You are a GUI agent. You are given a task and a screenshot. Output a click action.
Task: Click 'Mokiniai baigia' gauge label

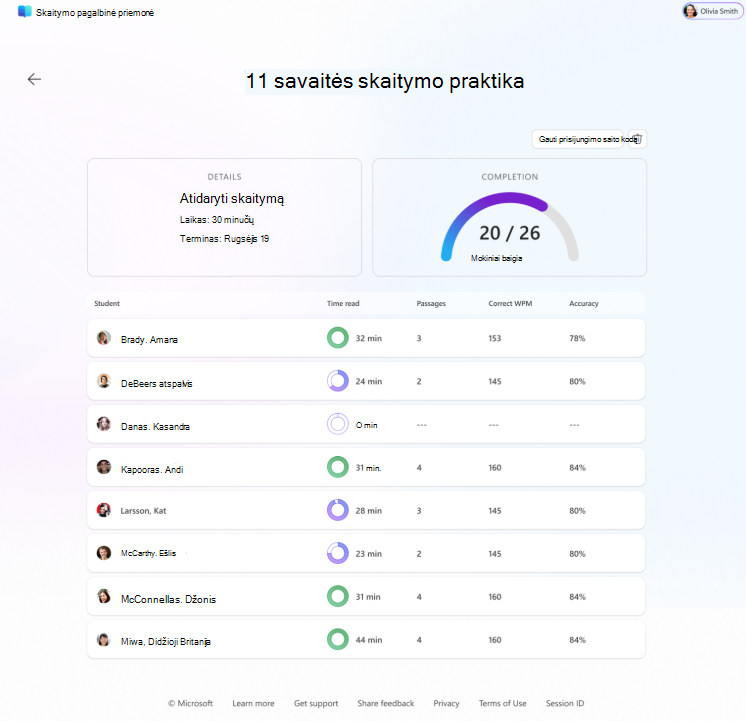[x=496, y=258]
